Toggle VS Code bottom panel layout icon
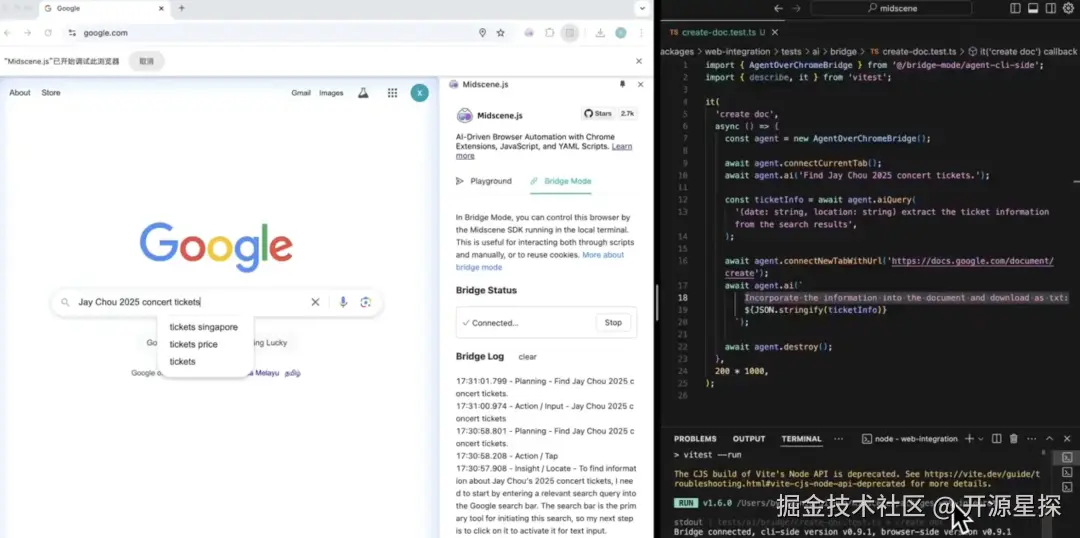Screen dimensions: 1080x538 [x=1032, y=8]
